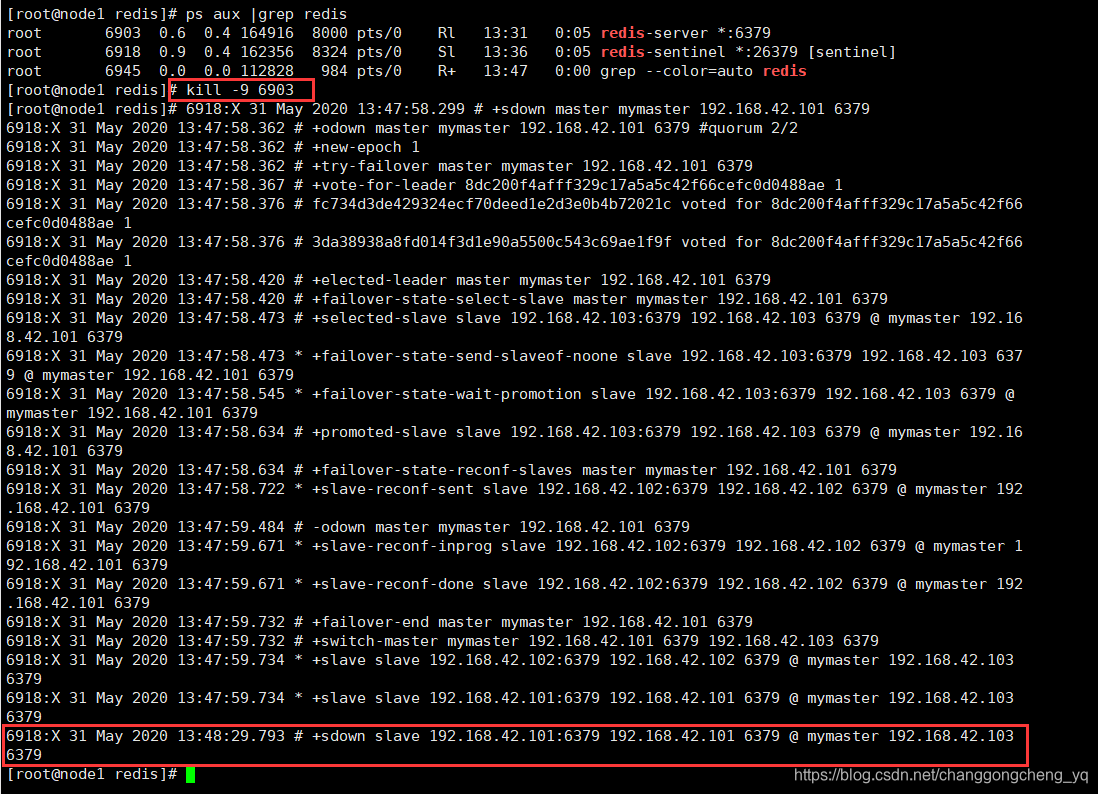Image resolution: width=1098 pixels, height=794 pixels.
Task: Click the +switch-master mymaster log line
Action: (x=443, y=640)
